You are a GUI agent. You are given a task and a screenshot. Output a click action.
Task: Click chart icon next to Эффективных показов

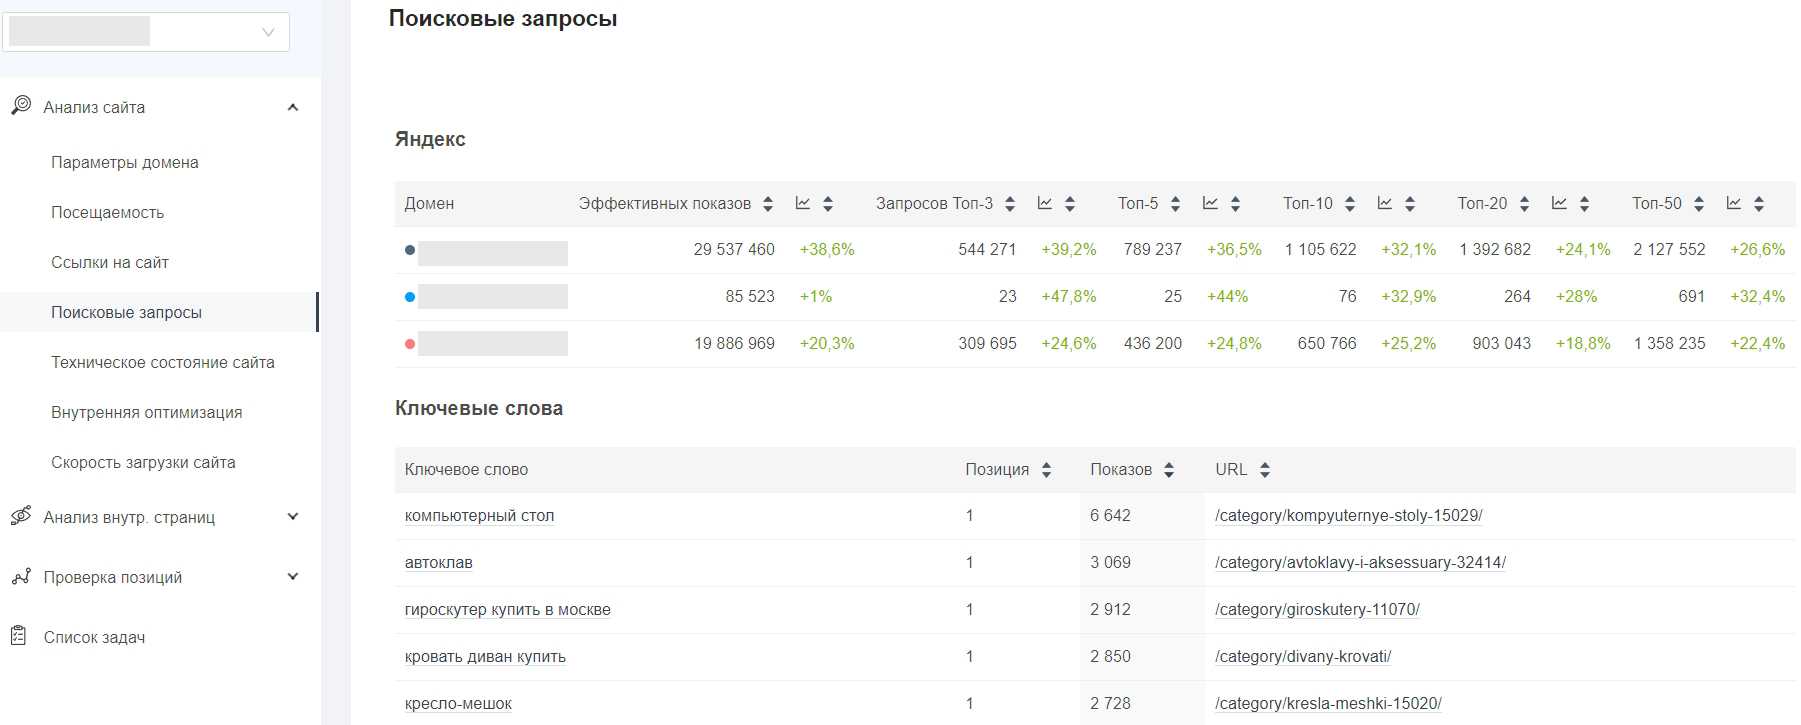[x=803, y=203]
